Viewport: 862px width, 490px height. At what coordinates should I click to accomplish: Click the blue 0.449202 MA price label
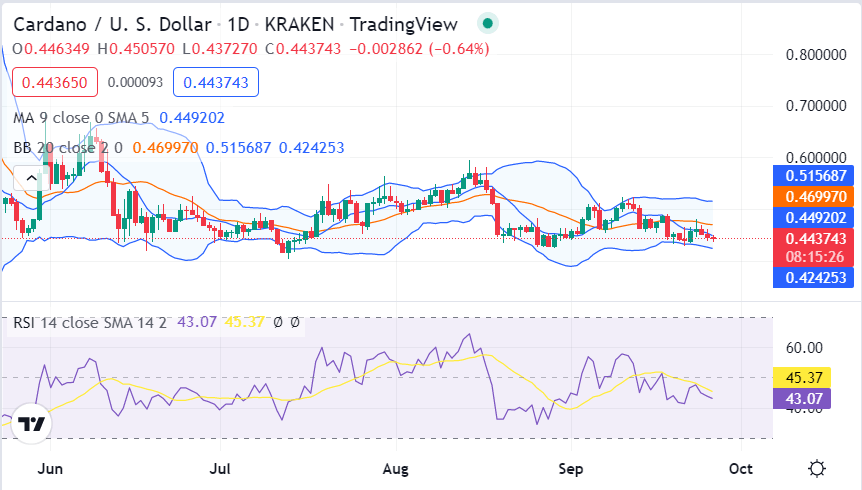pyautogui.click(x=813, y=218)
